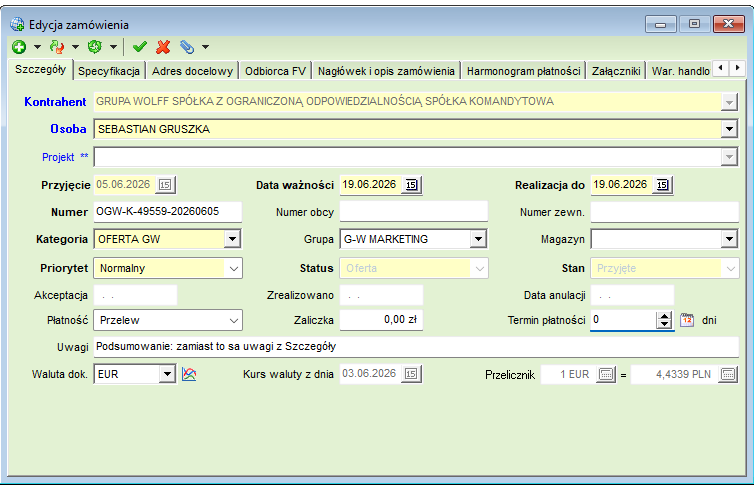
Task: Expand the Kategoria OFERTA GW dropdown
Action: (x=232, y=239)
